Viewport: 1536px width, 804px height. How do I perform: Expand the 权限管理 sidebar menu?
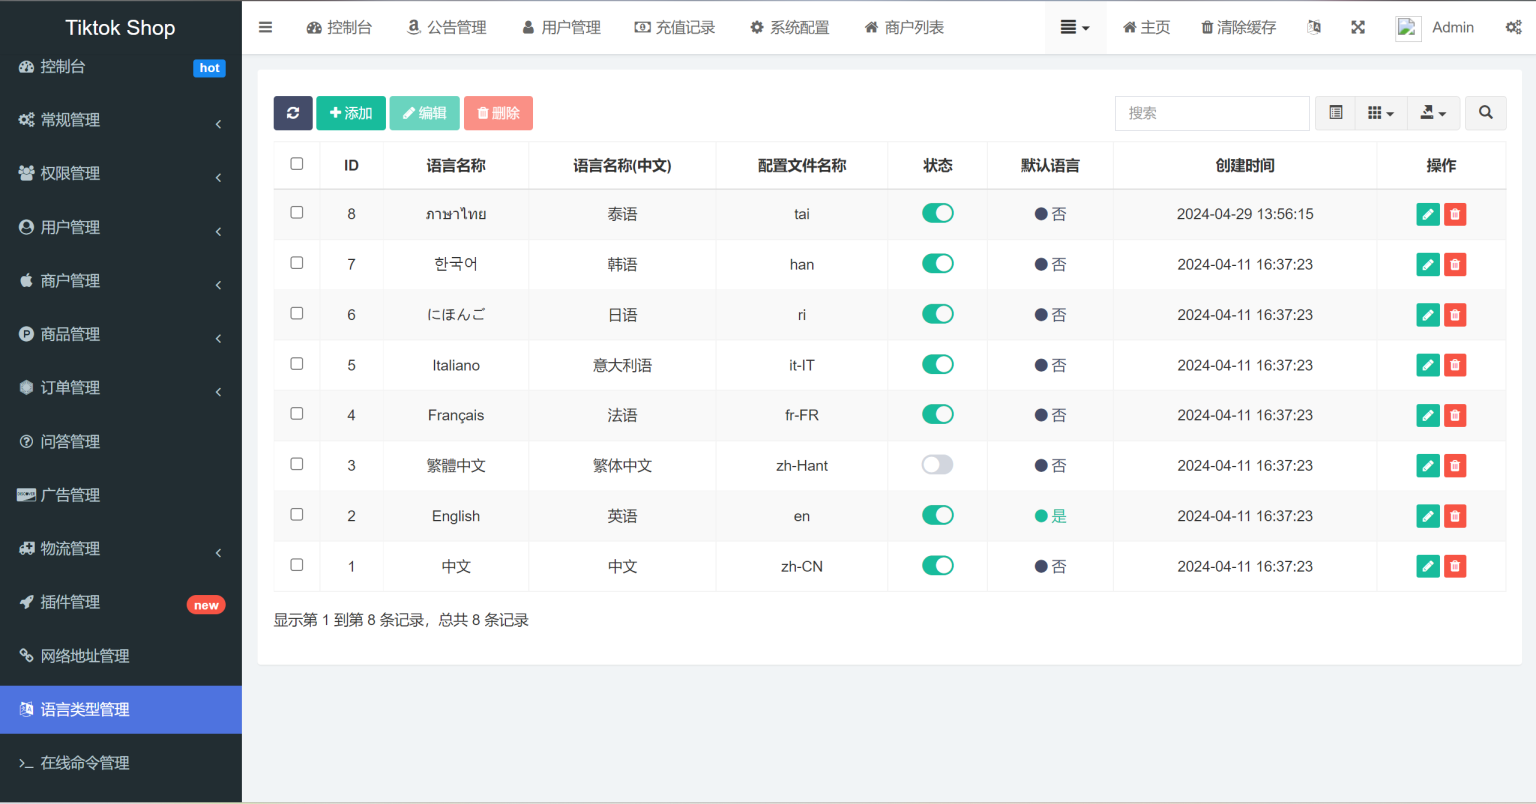120,174
